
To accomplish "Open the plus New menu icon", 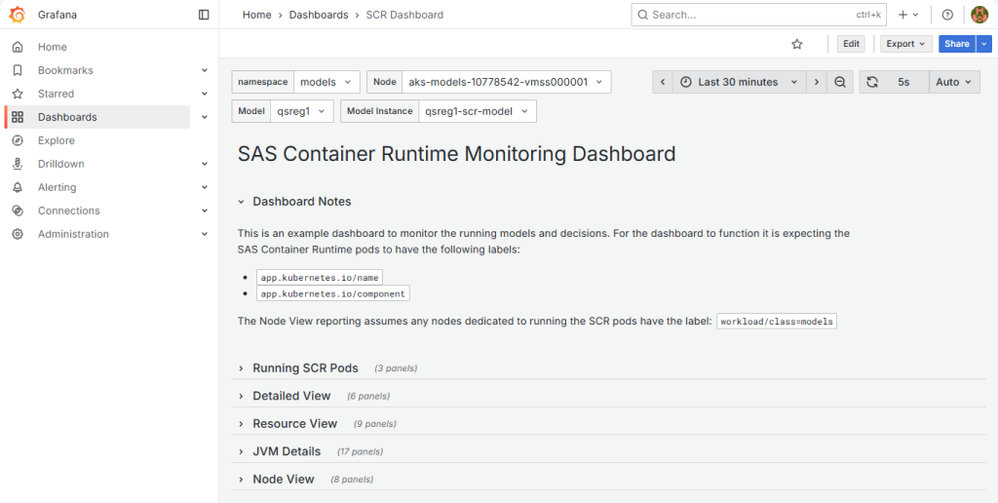I will [908, 15].
